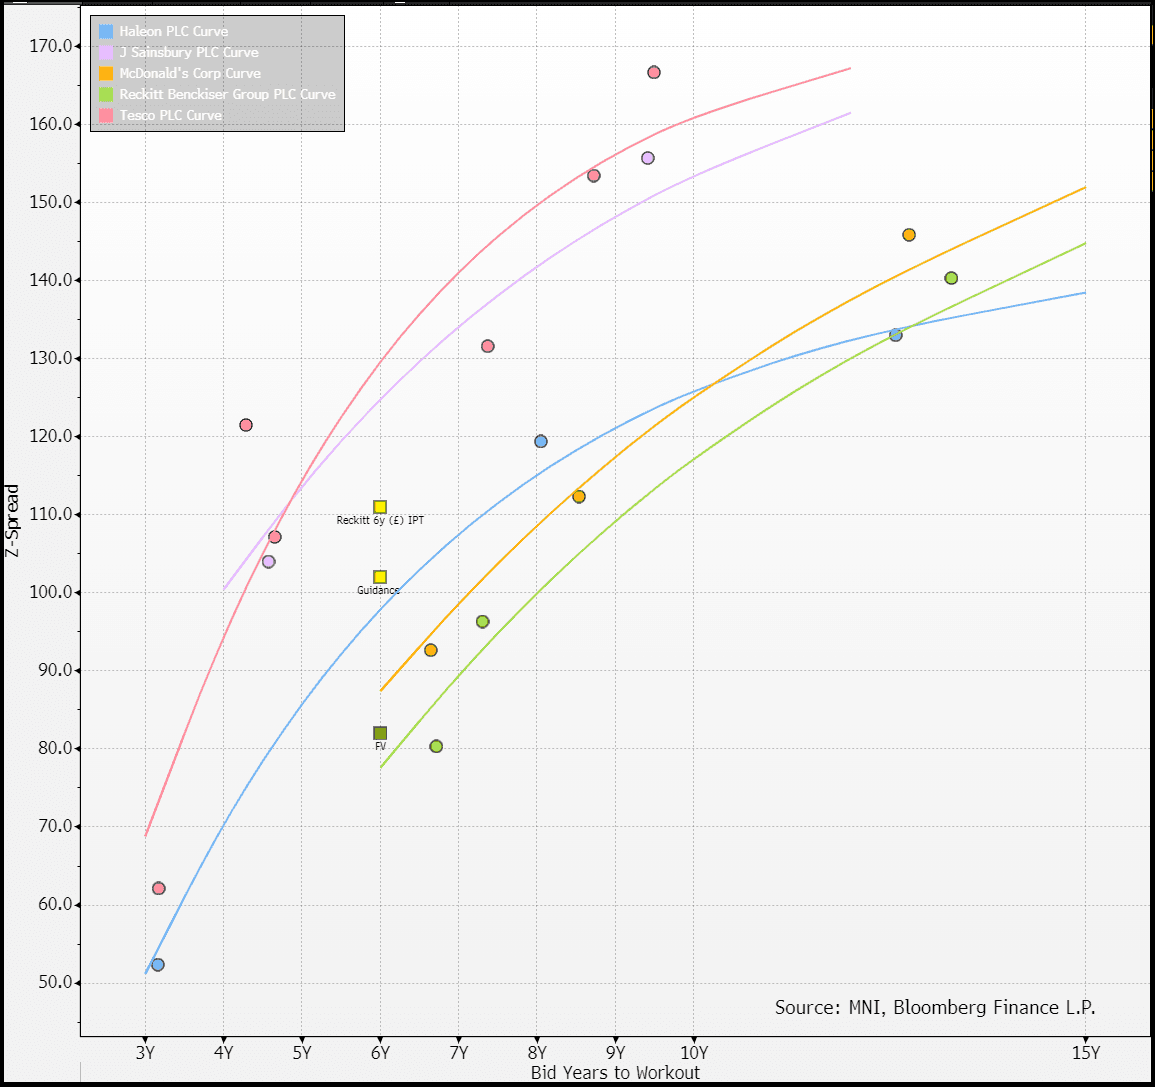Select the purple Sainsbury point near 155
The width and height of the screenshot is (1155, 1087).
click(x=648, y=158)
